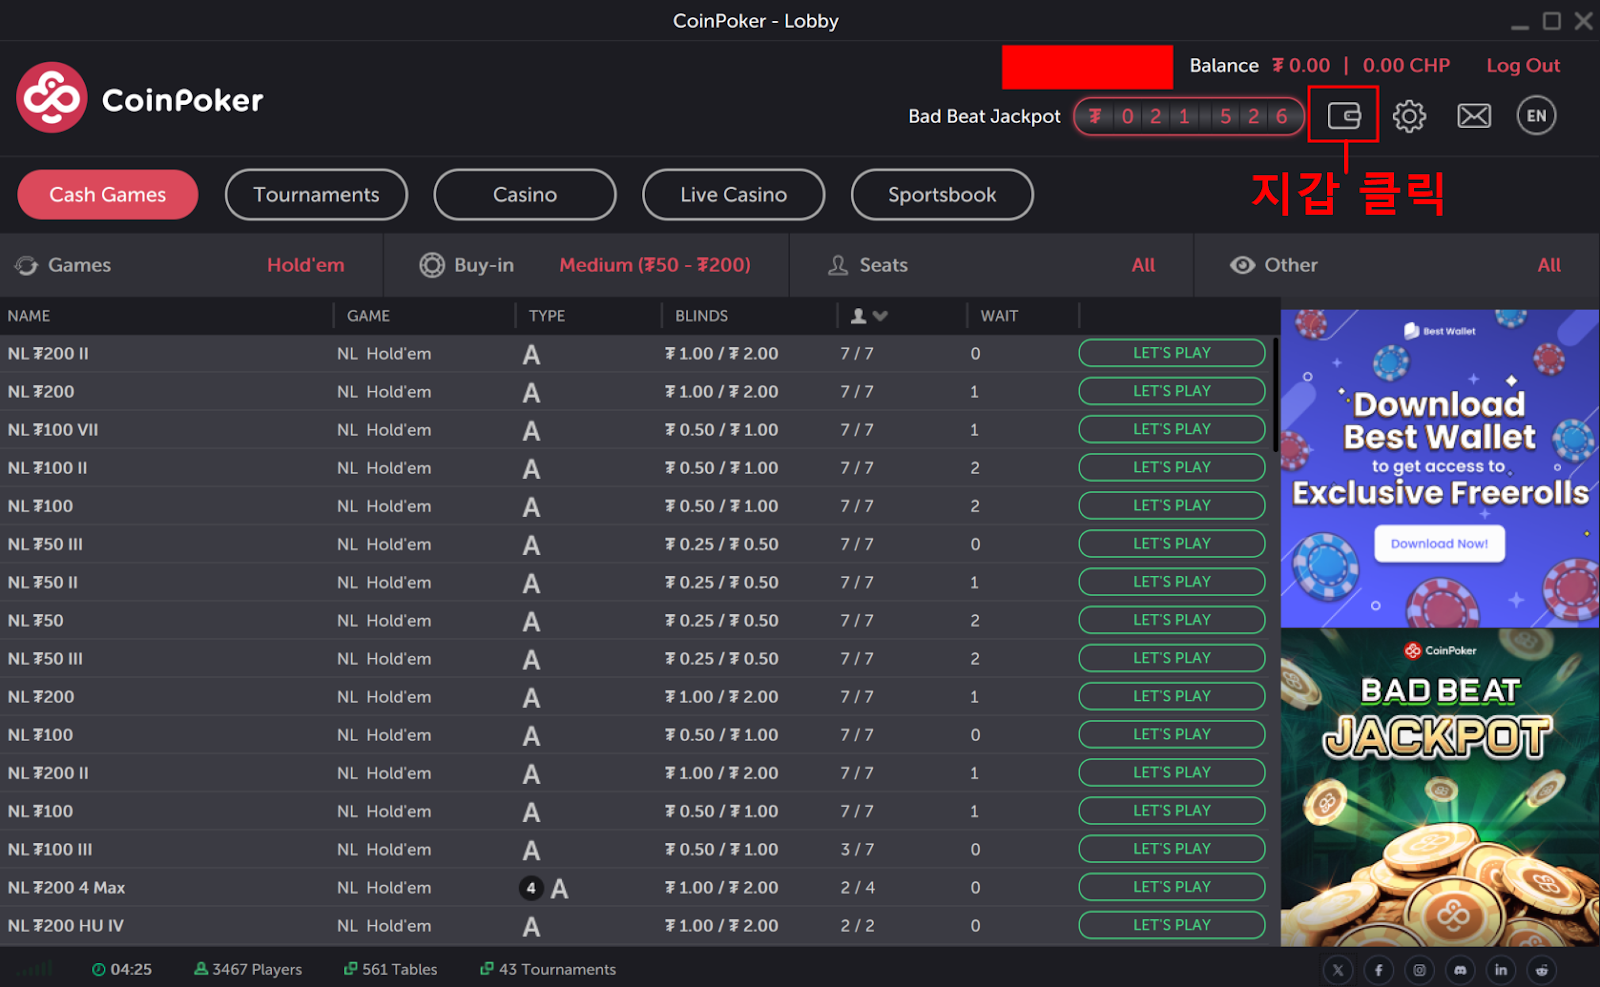The height and width of the screenshot is (987, 1600).
Task: Open the Bad Beat Jackpot promo banner
Action: click(1440, 788)
